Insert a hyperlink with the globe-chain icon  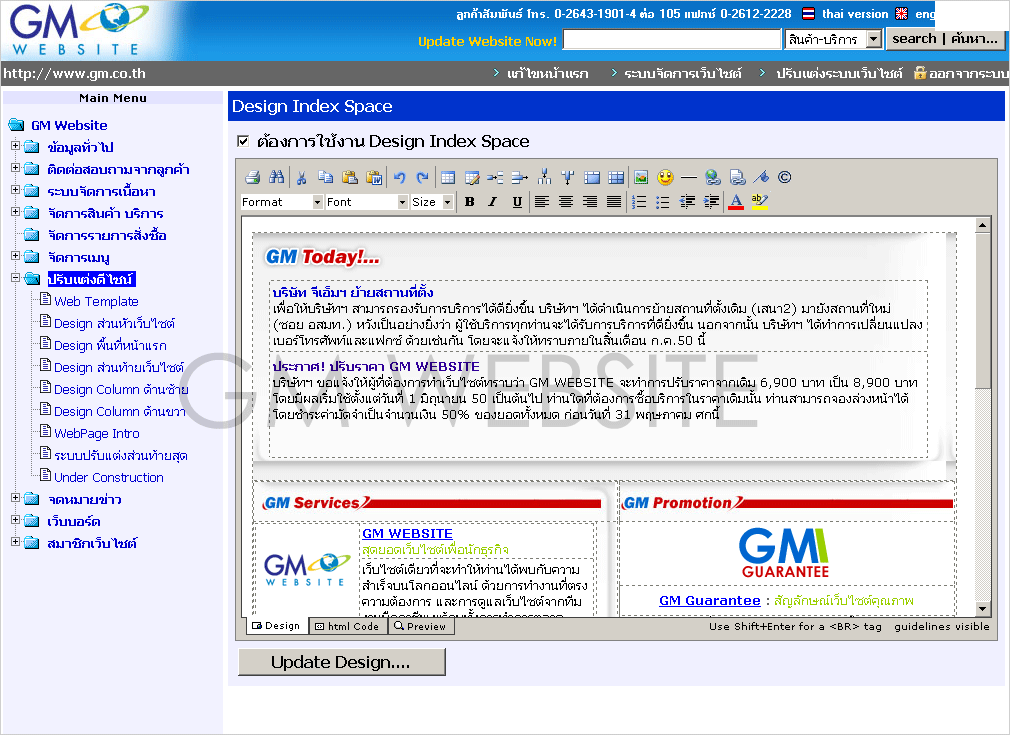[x=712, y=177]
